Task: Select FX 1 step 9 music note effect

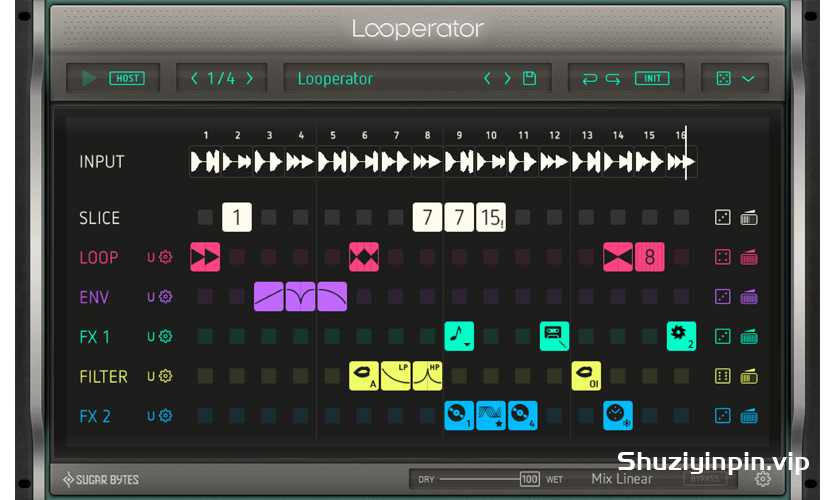Action: point(459,336)
